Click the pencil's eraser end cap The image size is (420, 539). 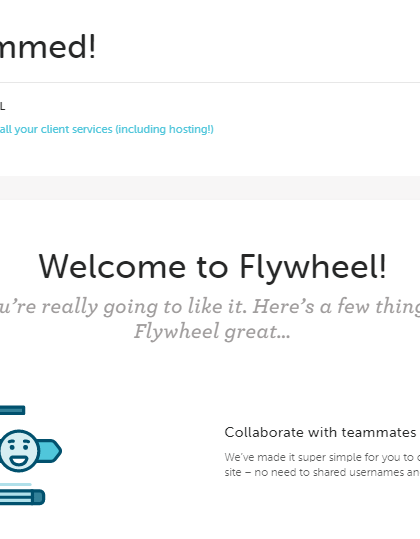pyautogui.click(x=39, y=497)
